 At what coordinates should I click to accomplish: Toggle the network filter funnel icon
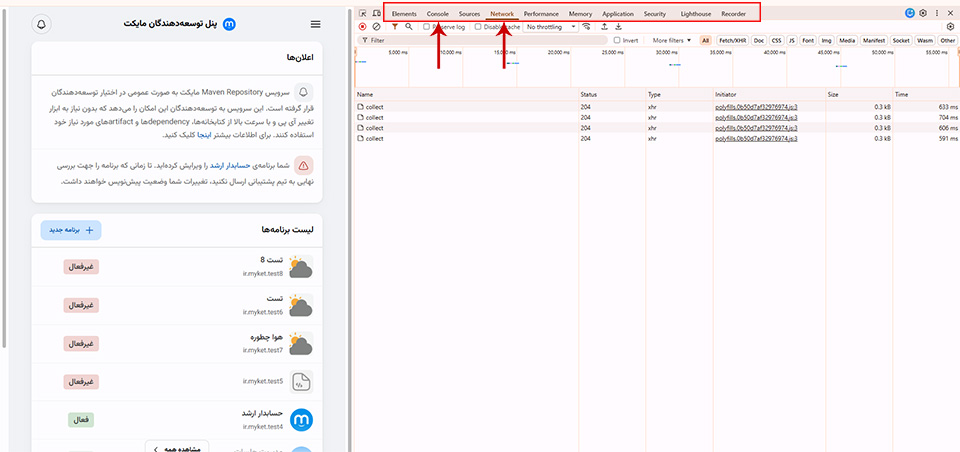tap(395, 27)
